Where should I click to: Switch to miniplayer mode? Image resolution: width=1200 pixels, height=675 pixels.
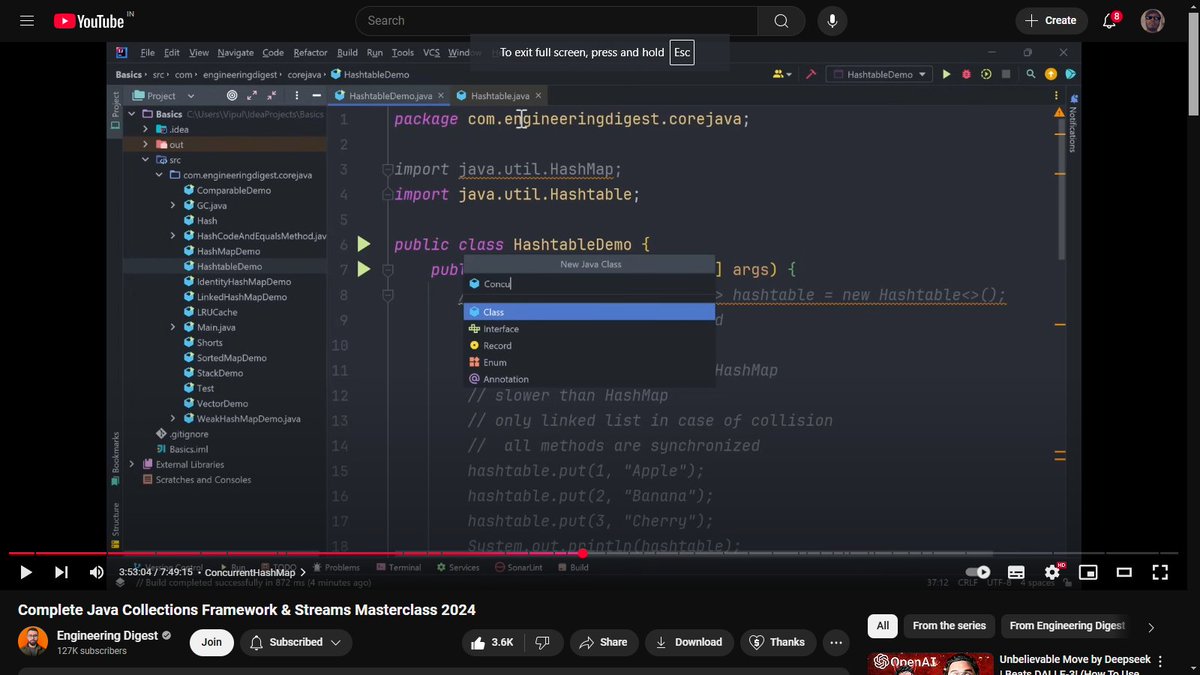[1088, 572]
